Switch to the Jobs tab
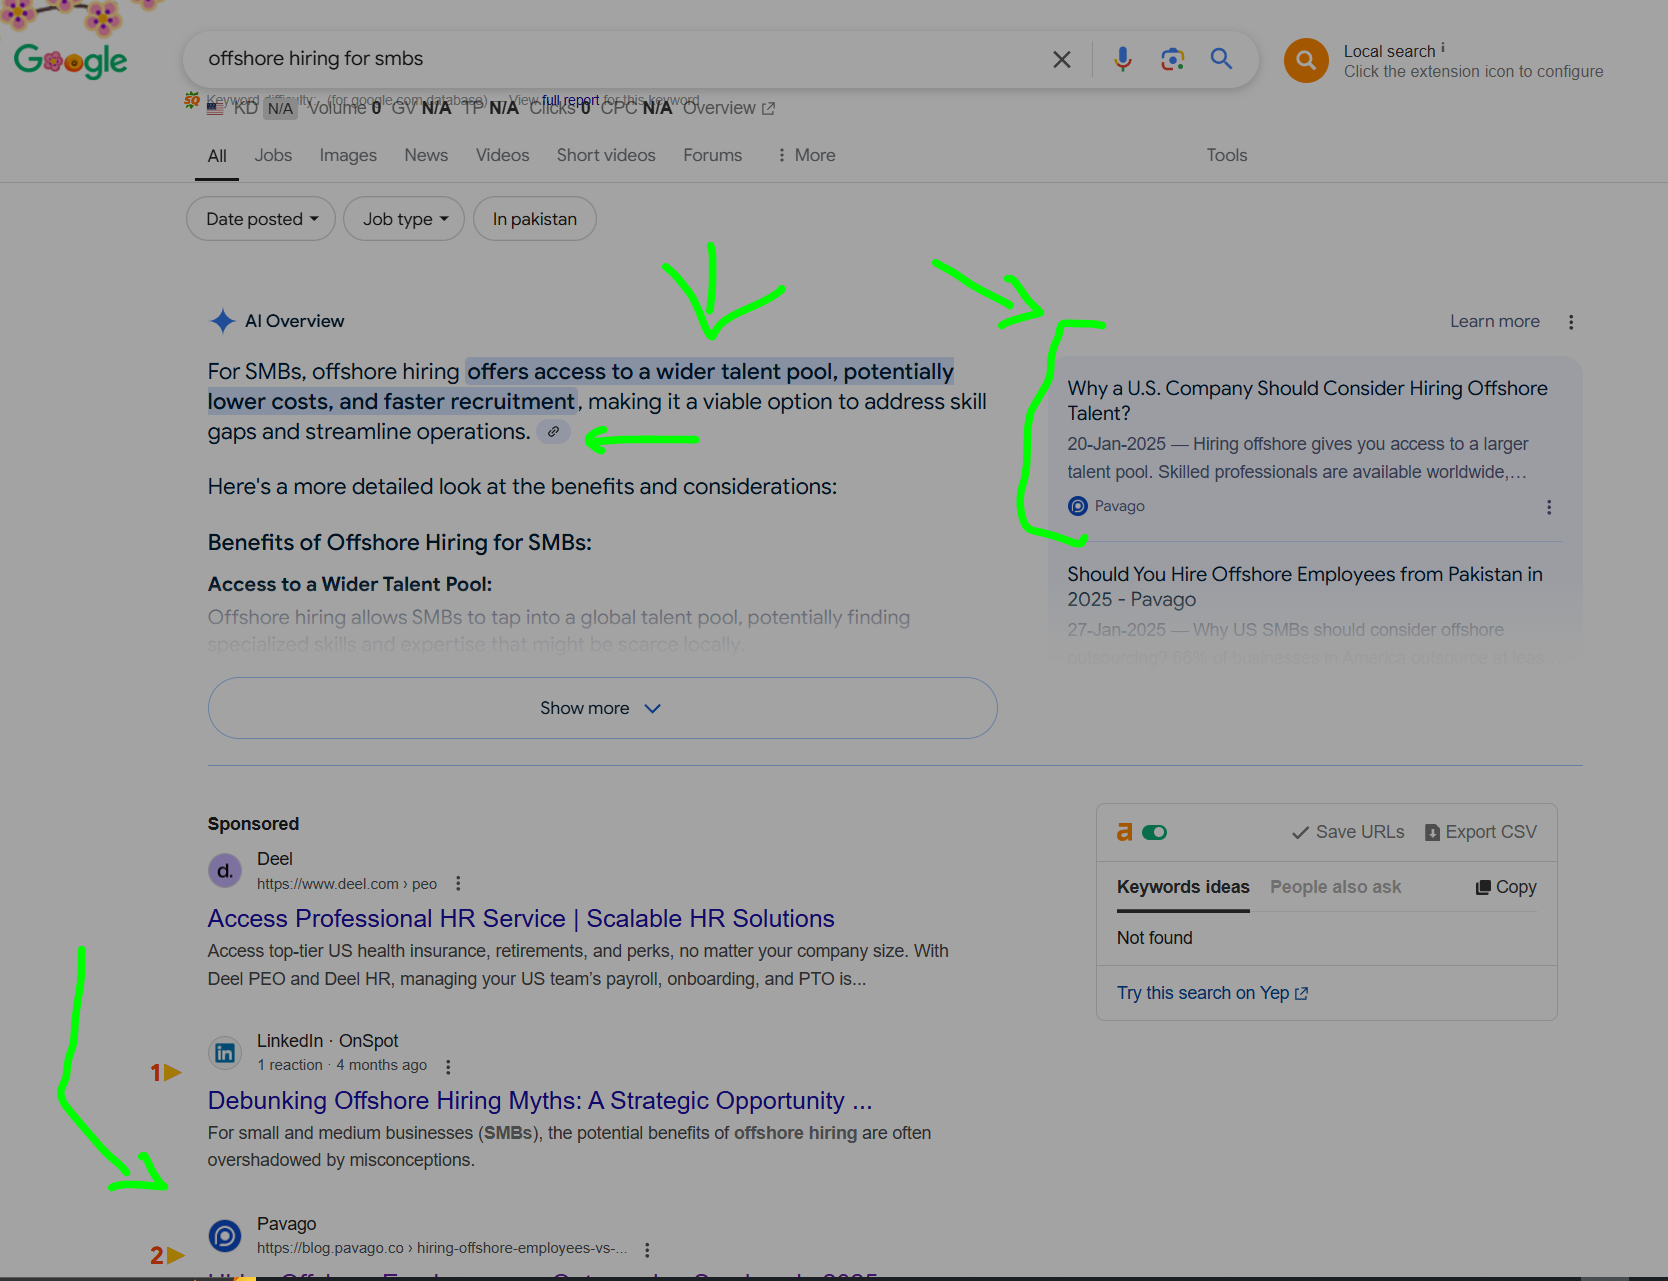1668x1281 pixels. pyautogui.click(x=273, y=156)
